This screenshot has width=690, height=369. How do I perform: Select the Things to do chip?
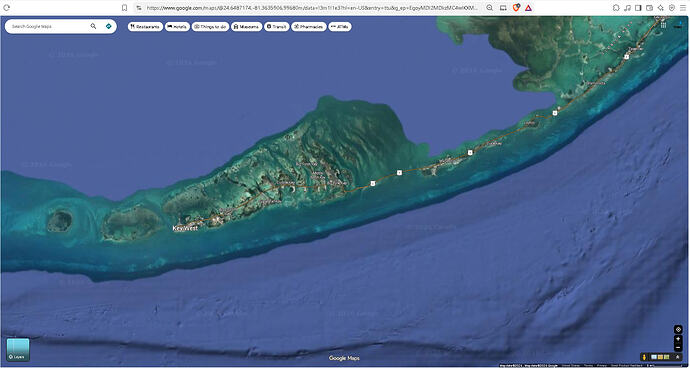[x=210, y=27]
